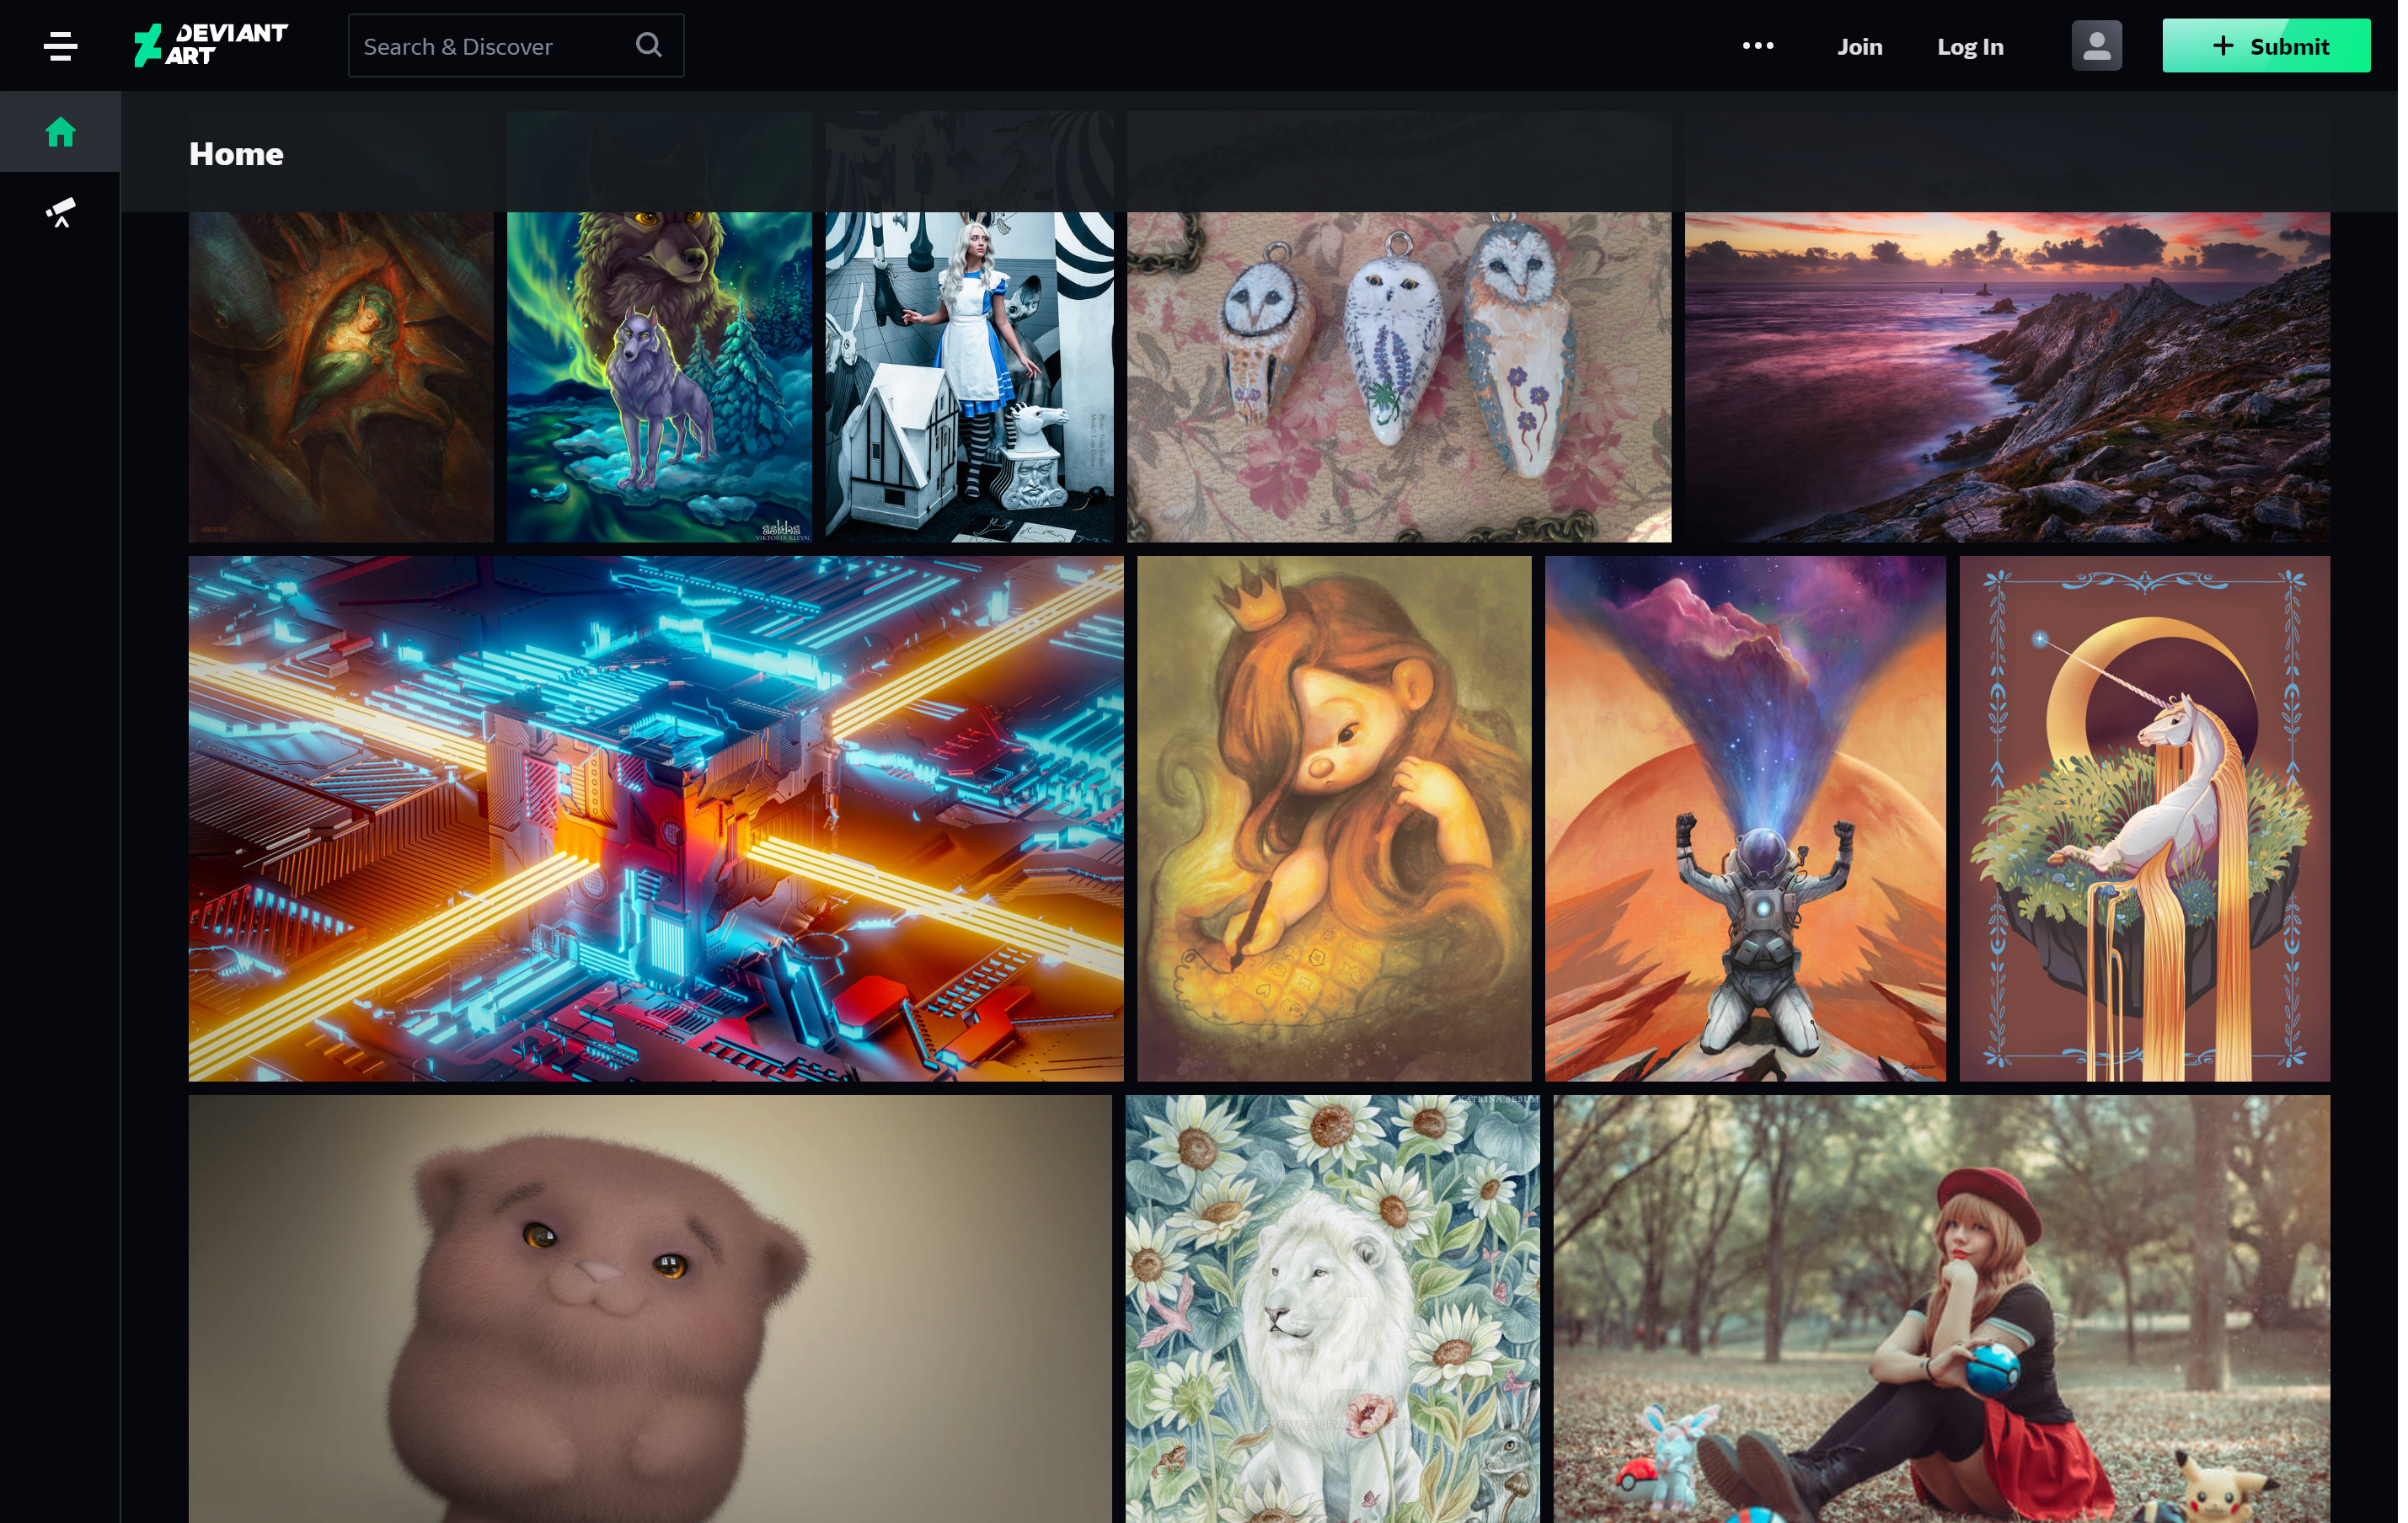This screenshot has height=1523, width=2408.
Task: Click the Join button
Action: click(1859, 44)
